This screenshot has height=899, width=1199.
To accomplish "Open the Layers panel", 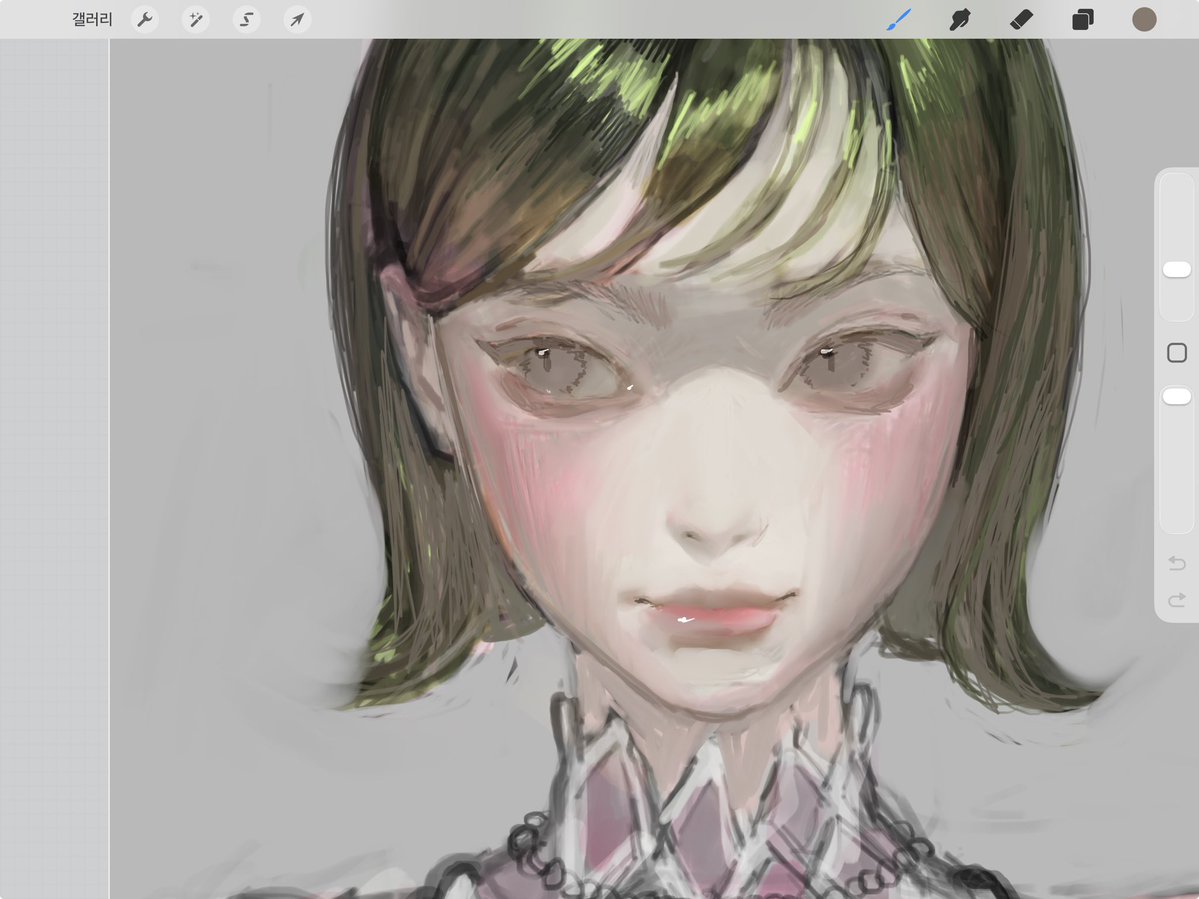I will pos(1083,19).
